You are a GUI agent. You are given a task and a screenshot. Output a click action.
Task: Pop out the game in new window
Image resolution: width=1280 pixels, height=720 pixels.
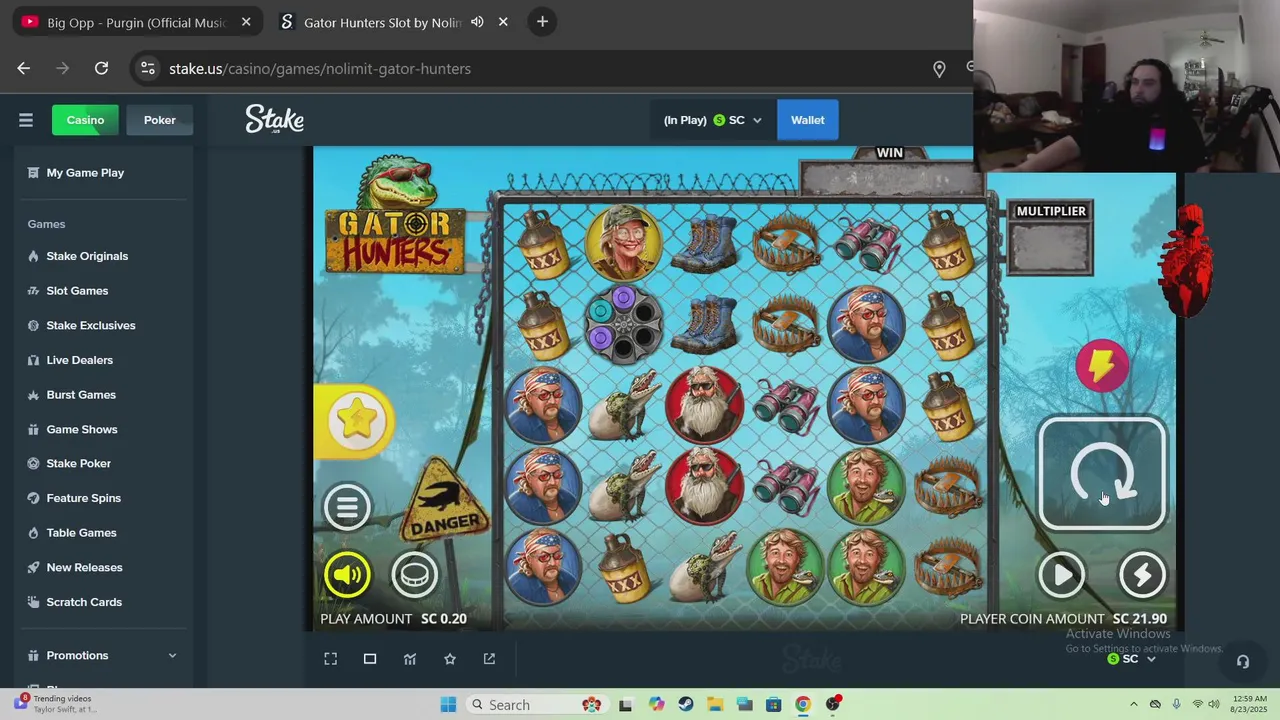pyautogui.click(x=489, y=659)
